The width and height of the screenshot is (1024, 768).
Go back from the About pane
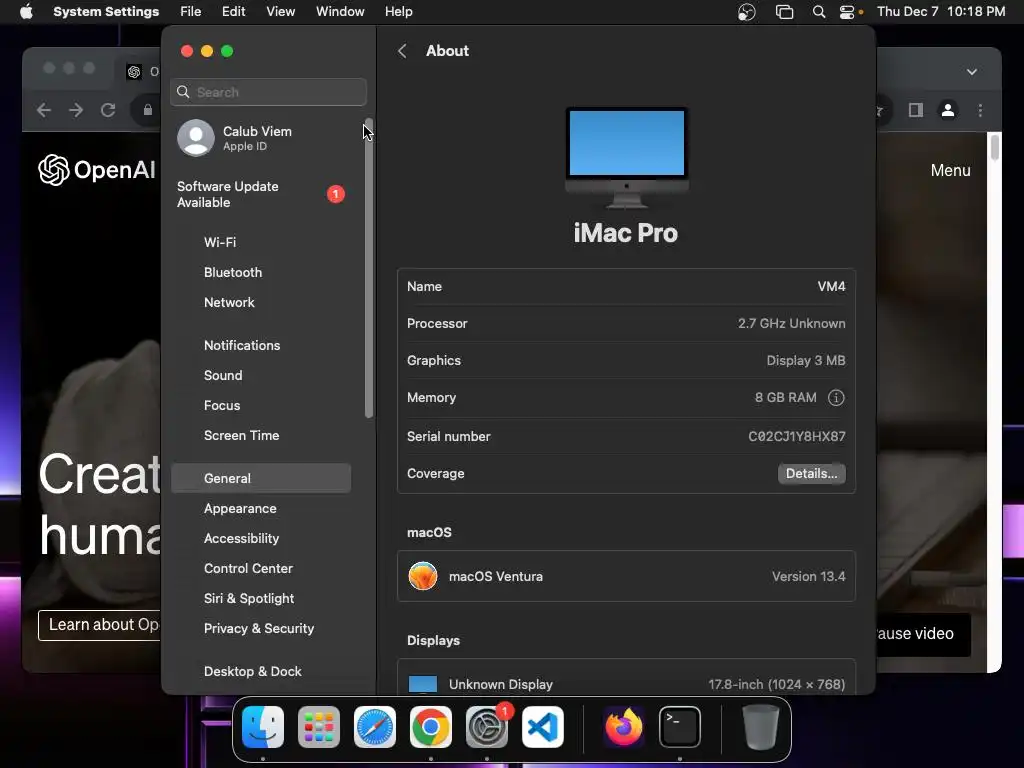coord(402,51)
